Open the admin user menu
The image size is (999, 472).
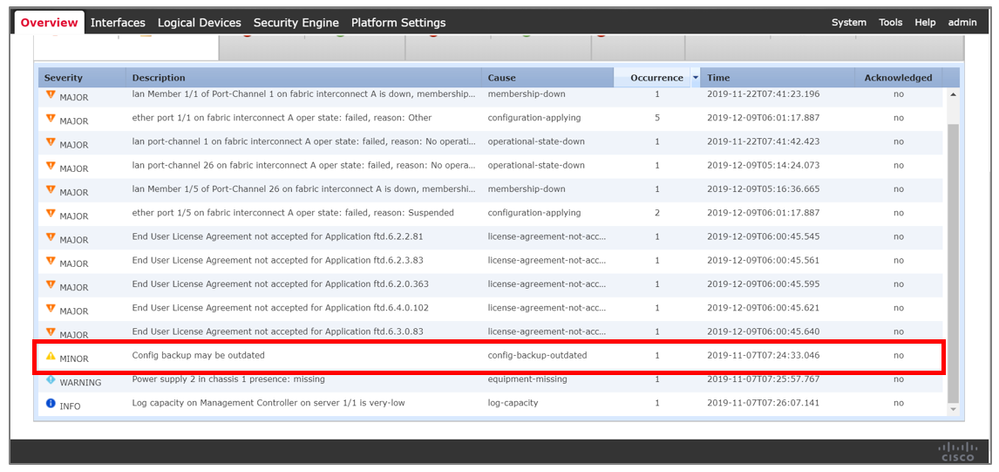click(962, 22)
